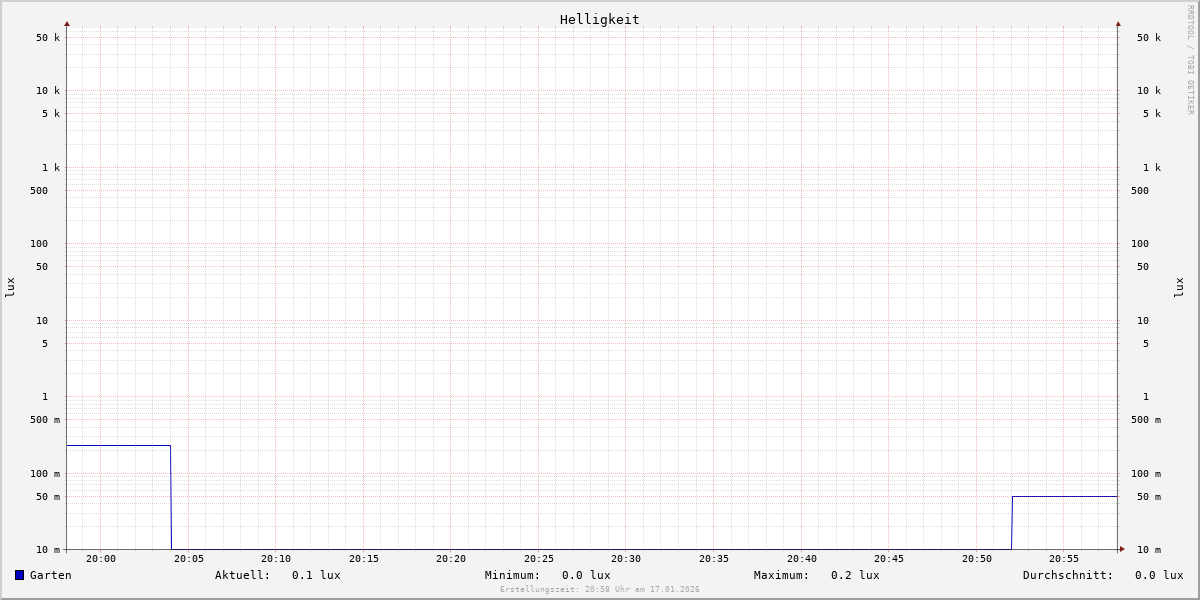Viewport: 1200px width, 600px height.
Task: Click the Durchschnitt: label in the legend
Action: coord(1068,575)
